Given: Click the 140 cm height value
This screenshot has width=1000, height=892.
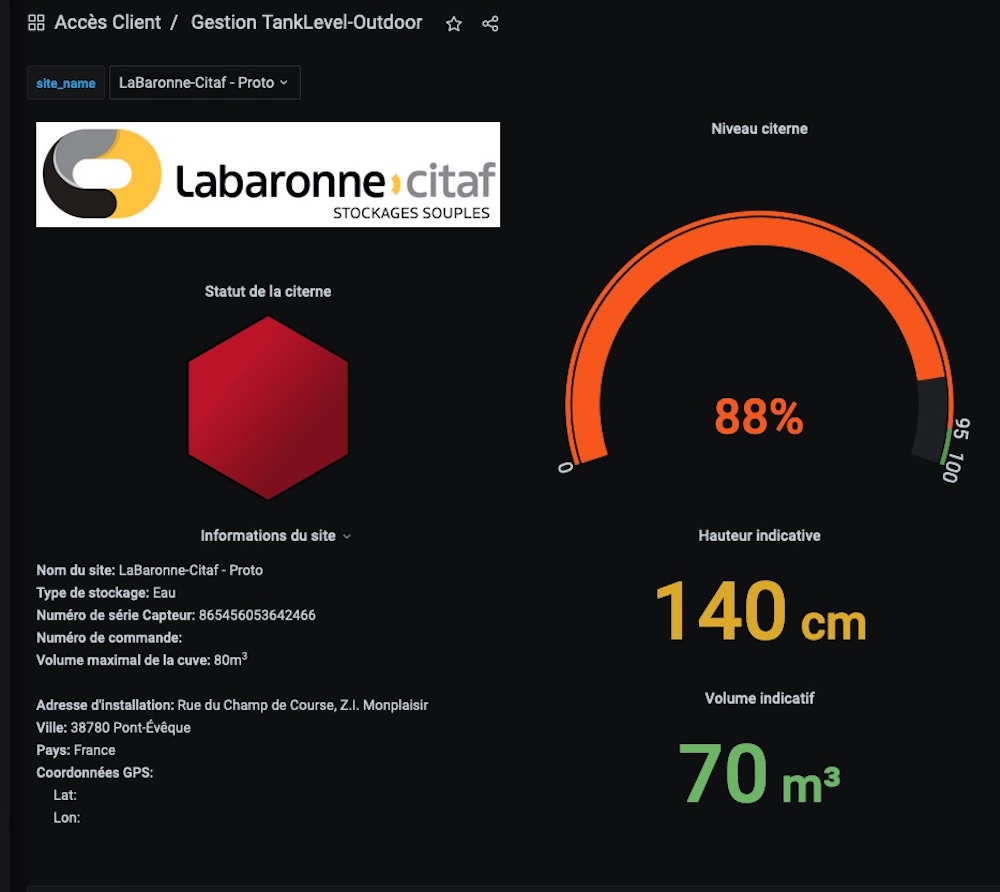Looking at the screenshot, I should point(760,611).
